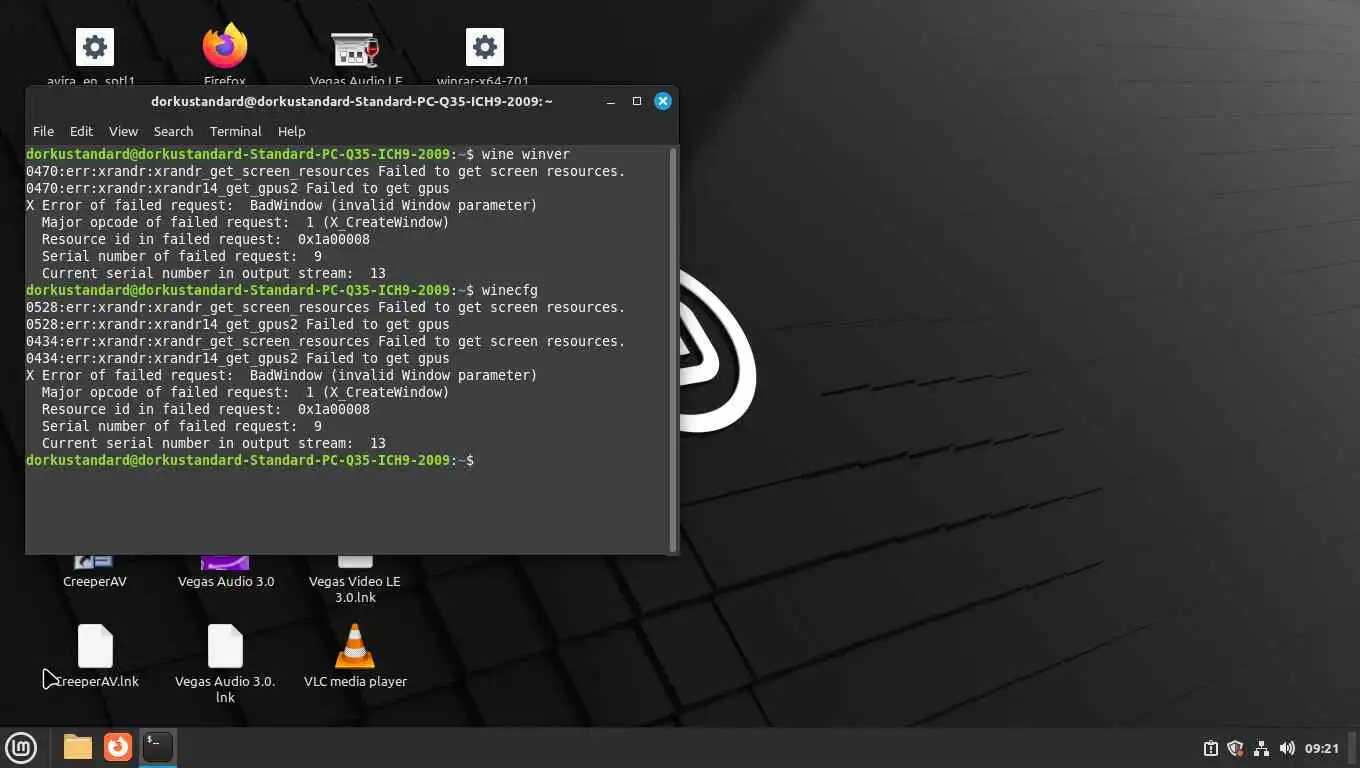1360x768 pixels.
Task: Close the terminal window
Action: 662,101
